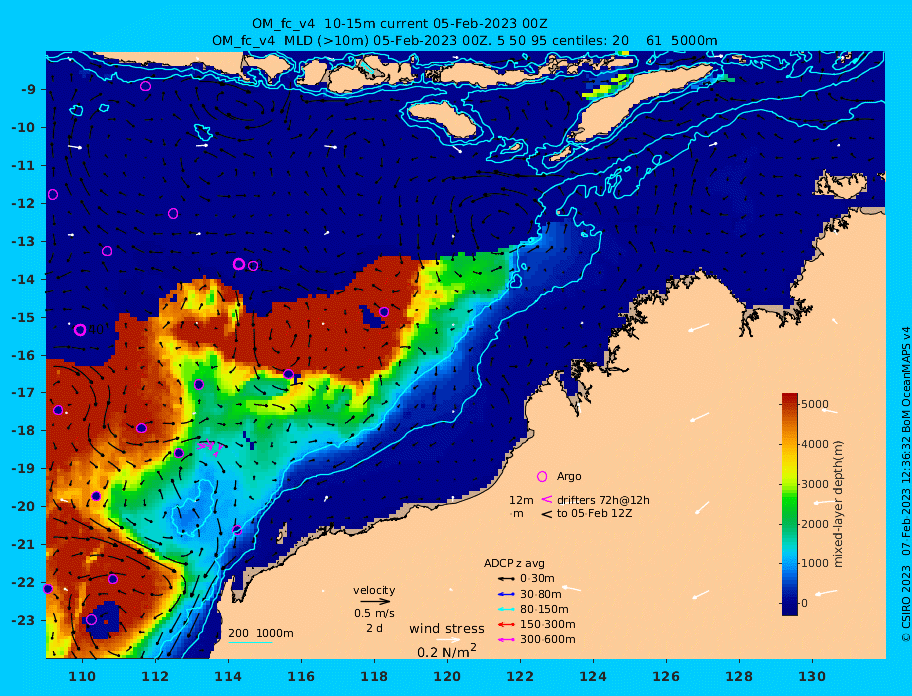Click the 5000 tick on the colorbar
This screenshot has width=912, height=696.
[x=814, y=404]
